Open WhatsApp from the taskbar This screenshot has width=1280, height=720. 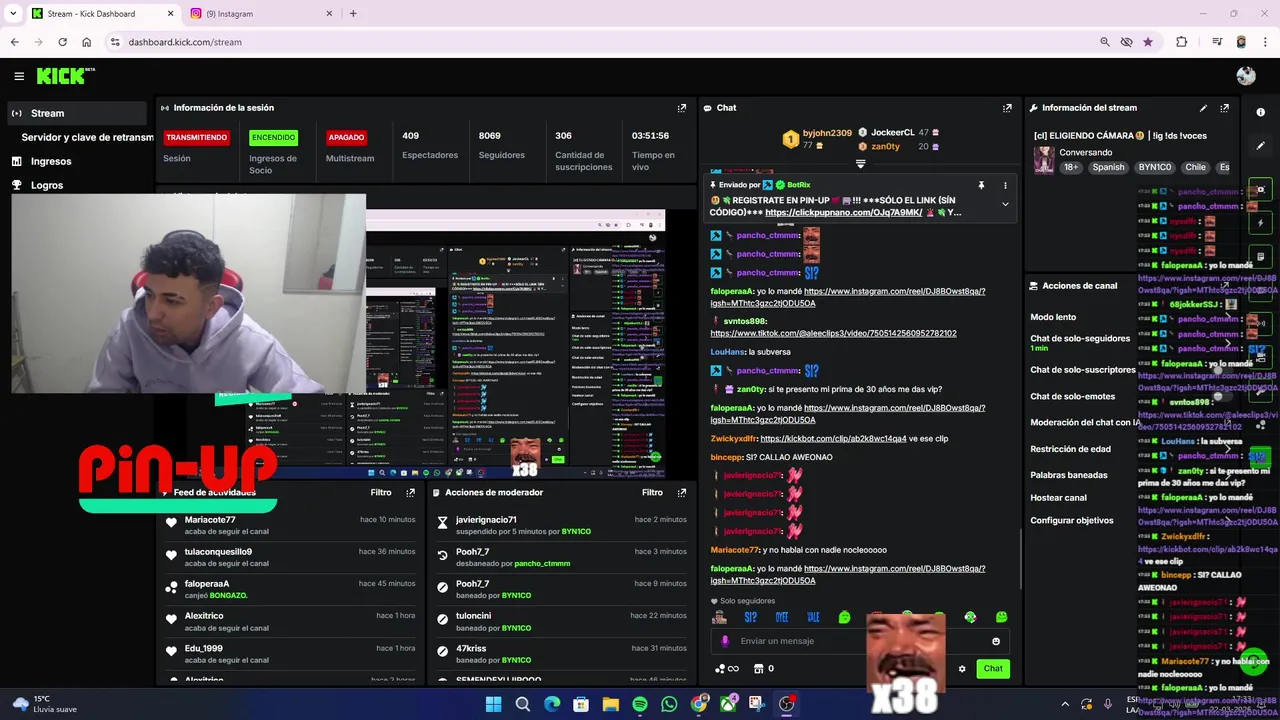click(x=669, y=705)
